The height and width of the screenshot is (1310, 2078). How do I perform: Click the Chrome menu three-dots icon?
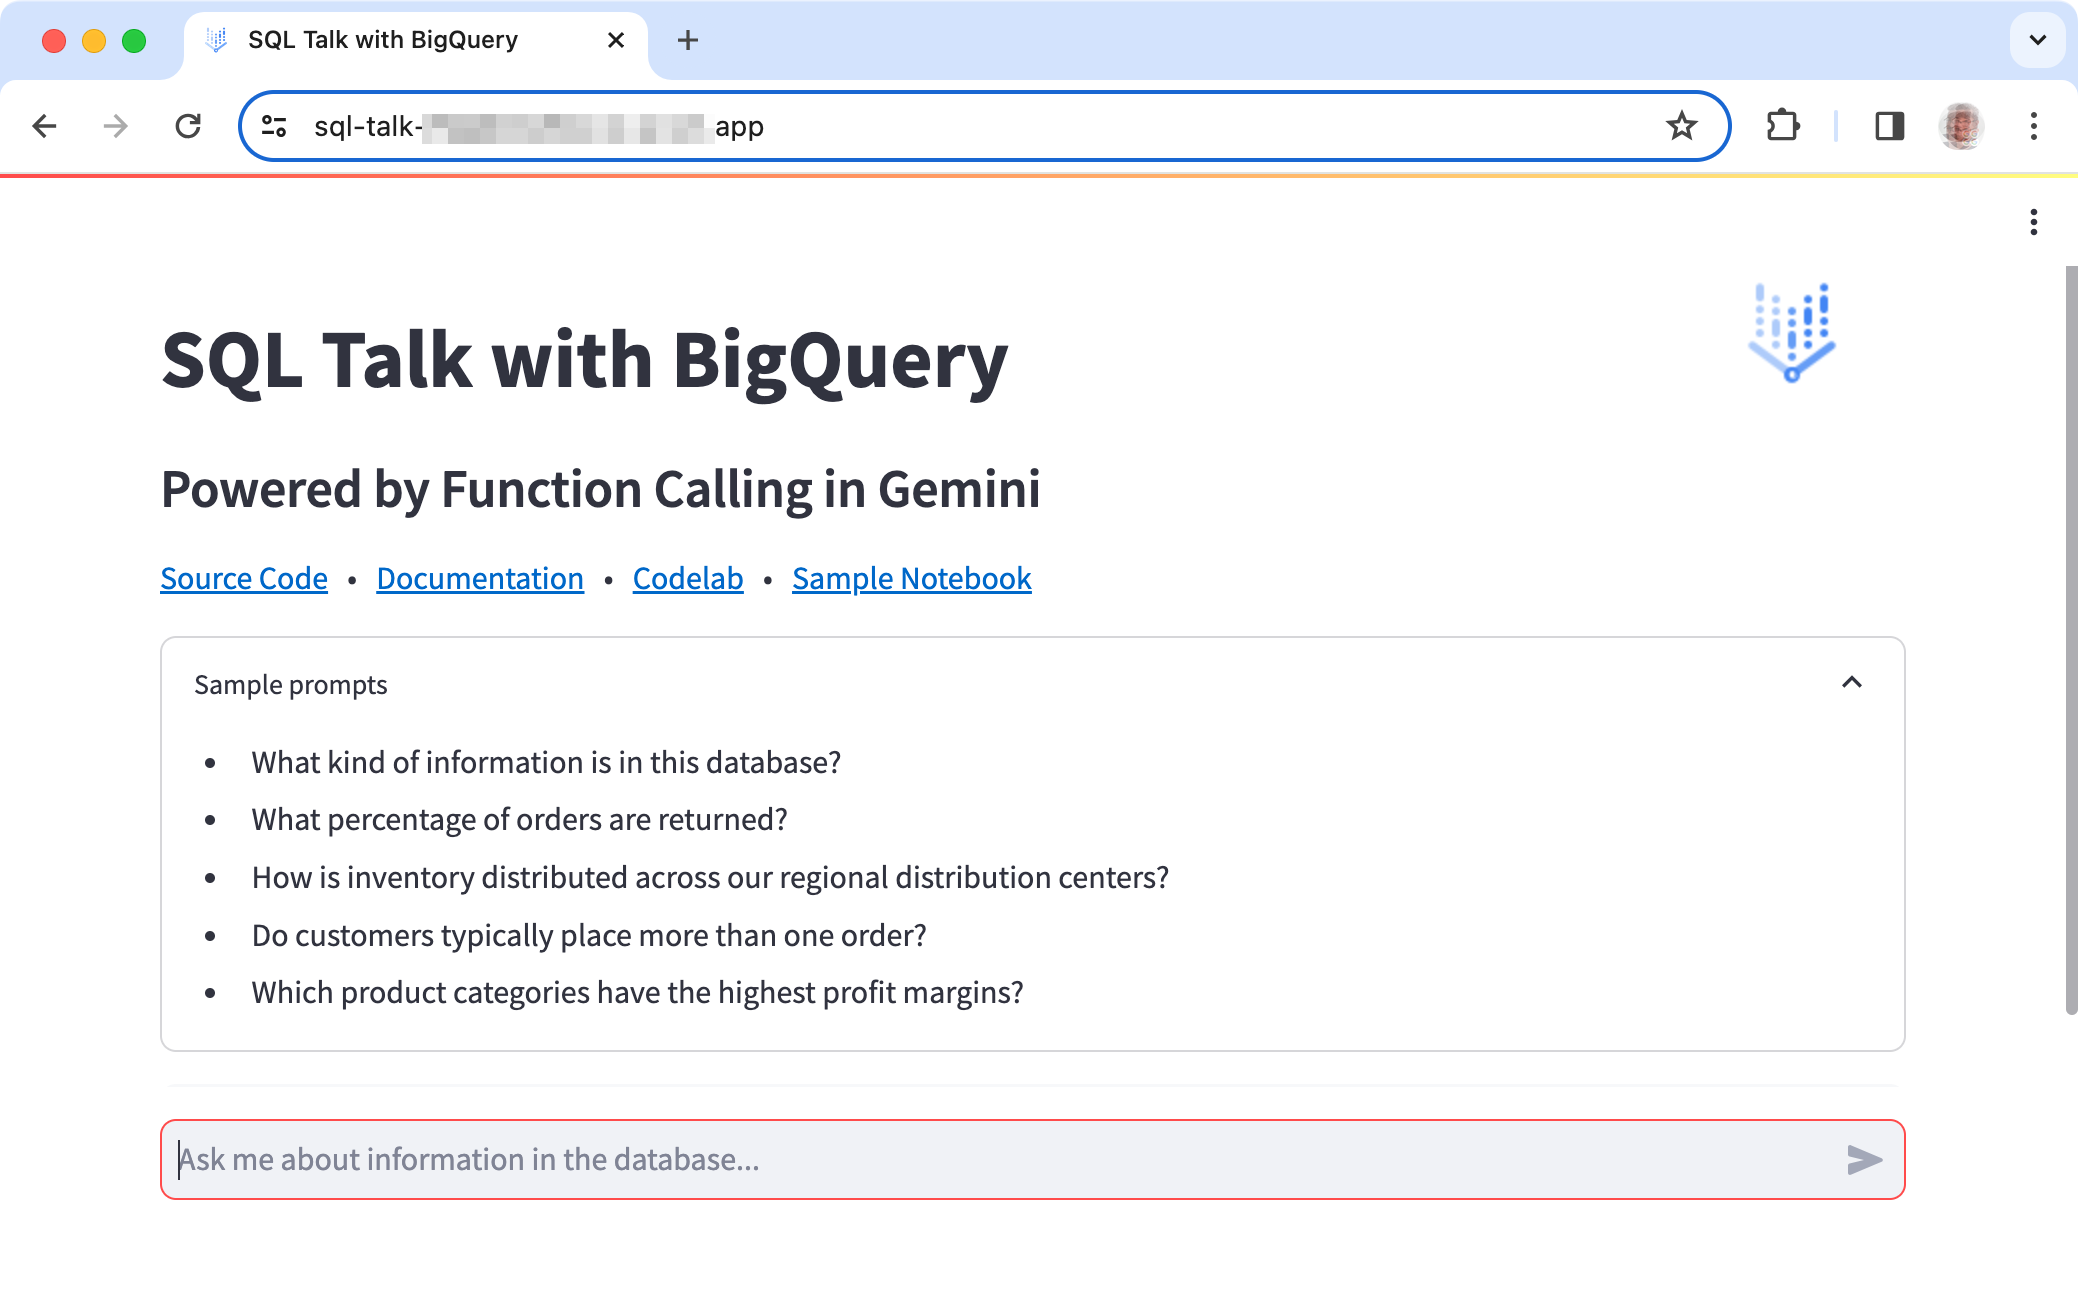(x=2034, y=125)
